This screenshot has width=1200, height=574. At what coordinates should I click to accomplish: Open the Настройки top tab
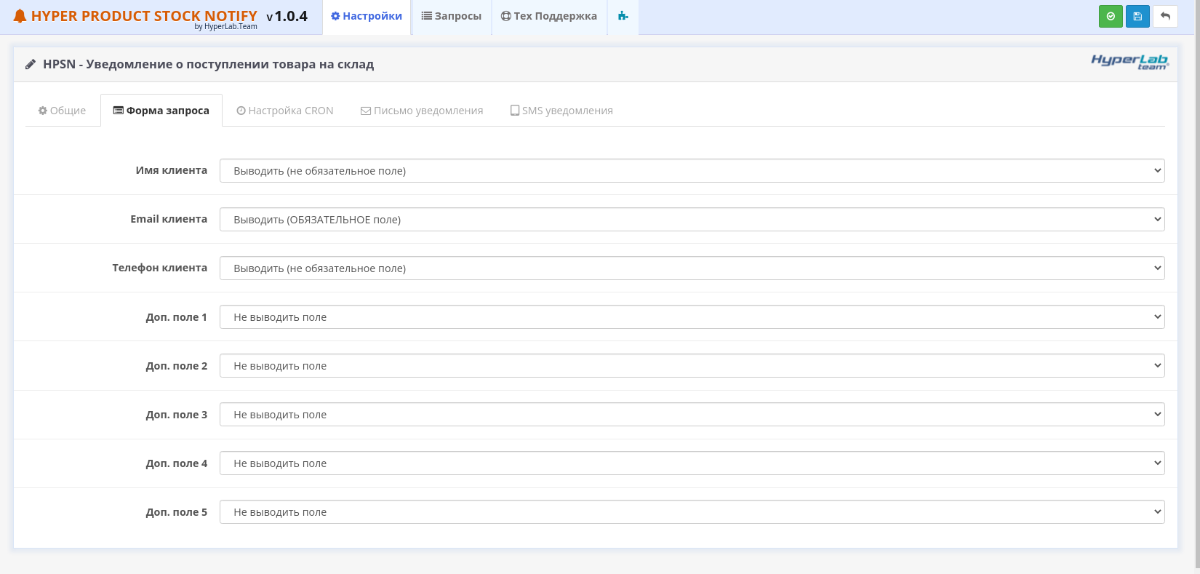[x=366, y=17]
